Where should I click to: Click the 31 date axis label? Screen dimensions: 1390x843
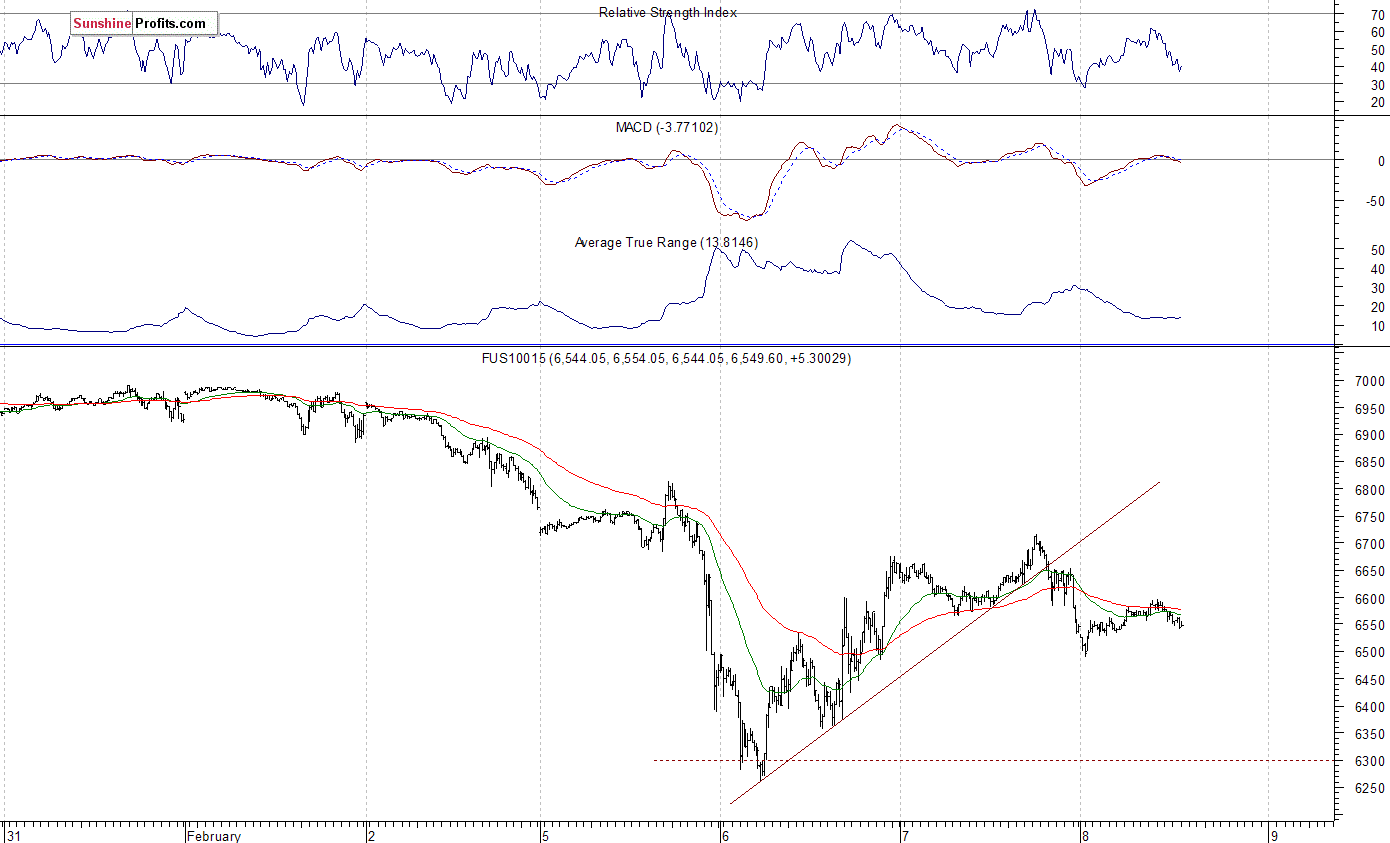tap(12, 836)
